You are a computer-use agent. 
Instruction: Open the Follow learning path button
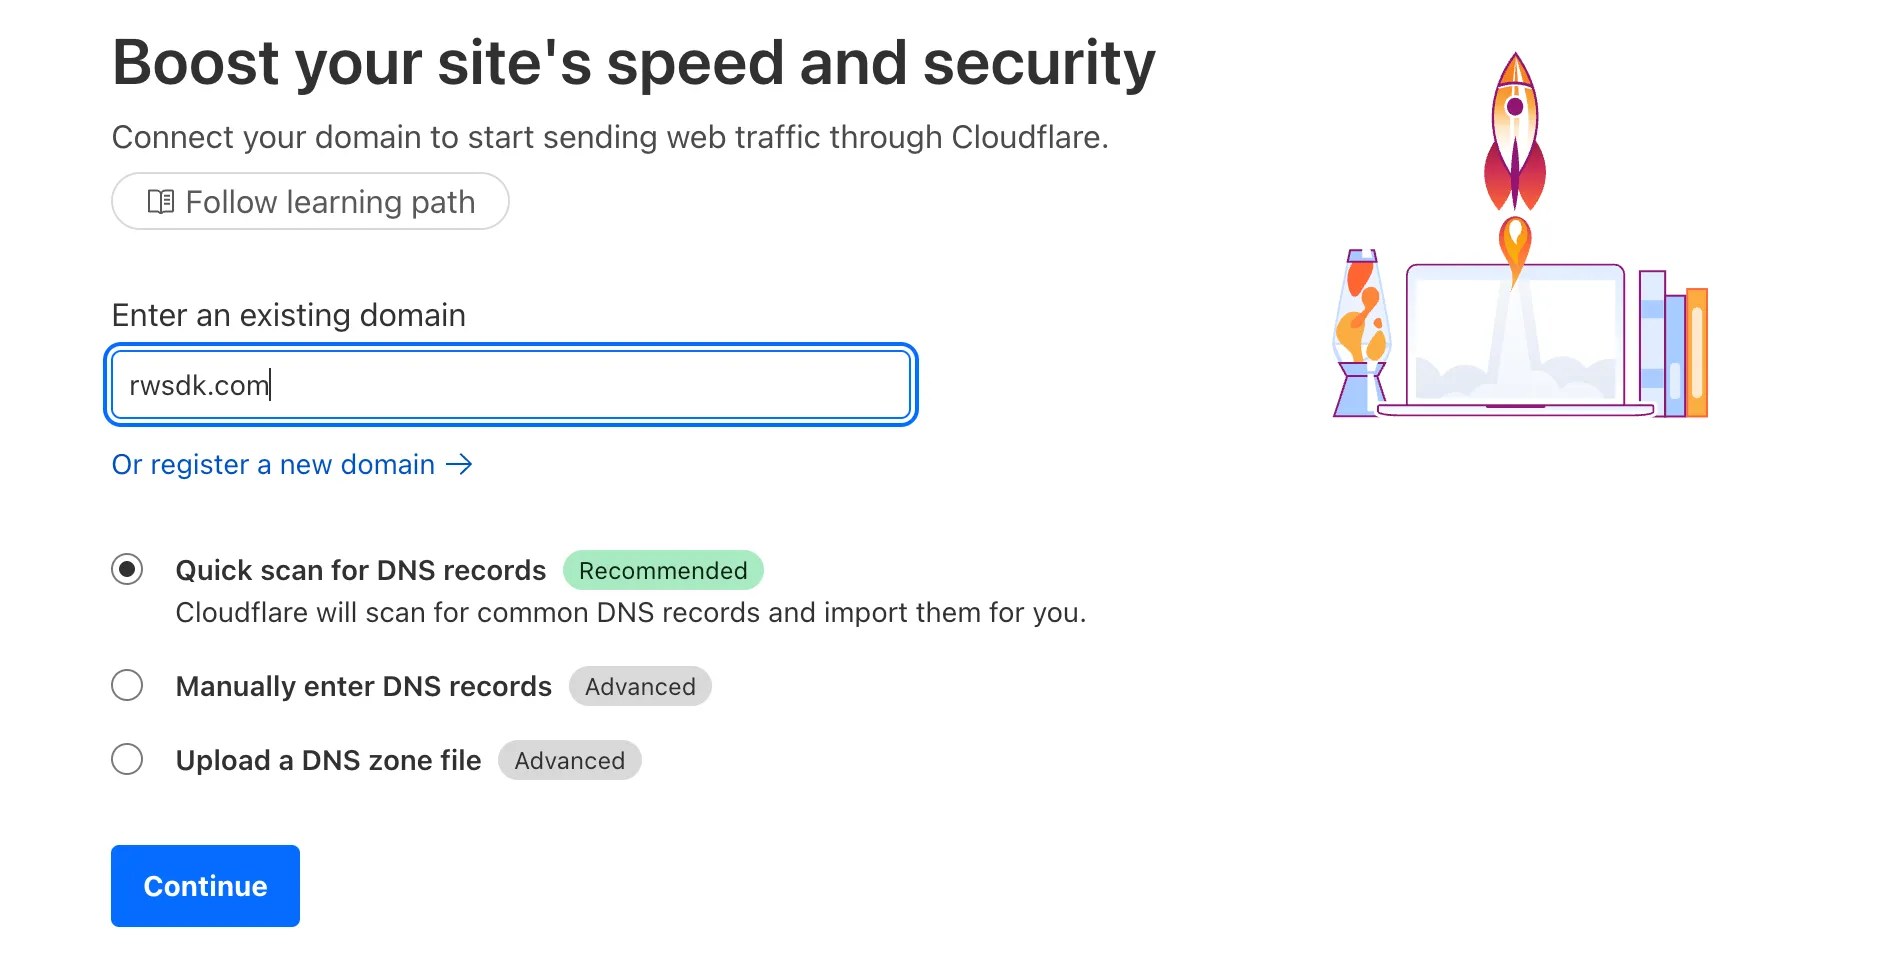point(310,202)
